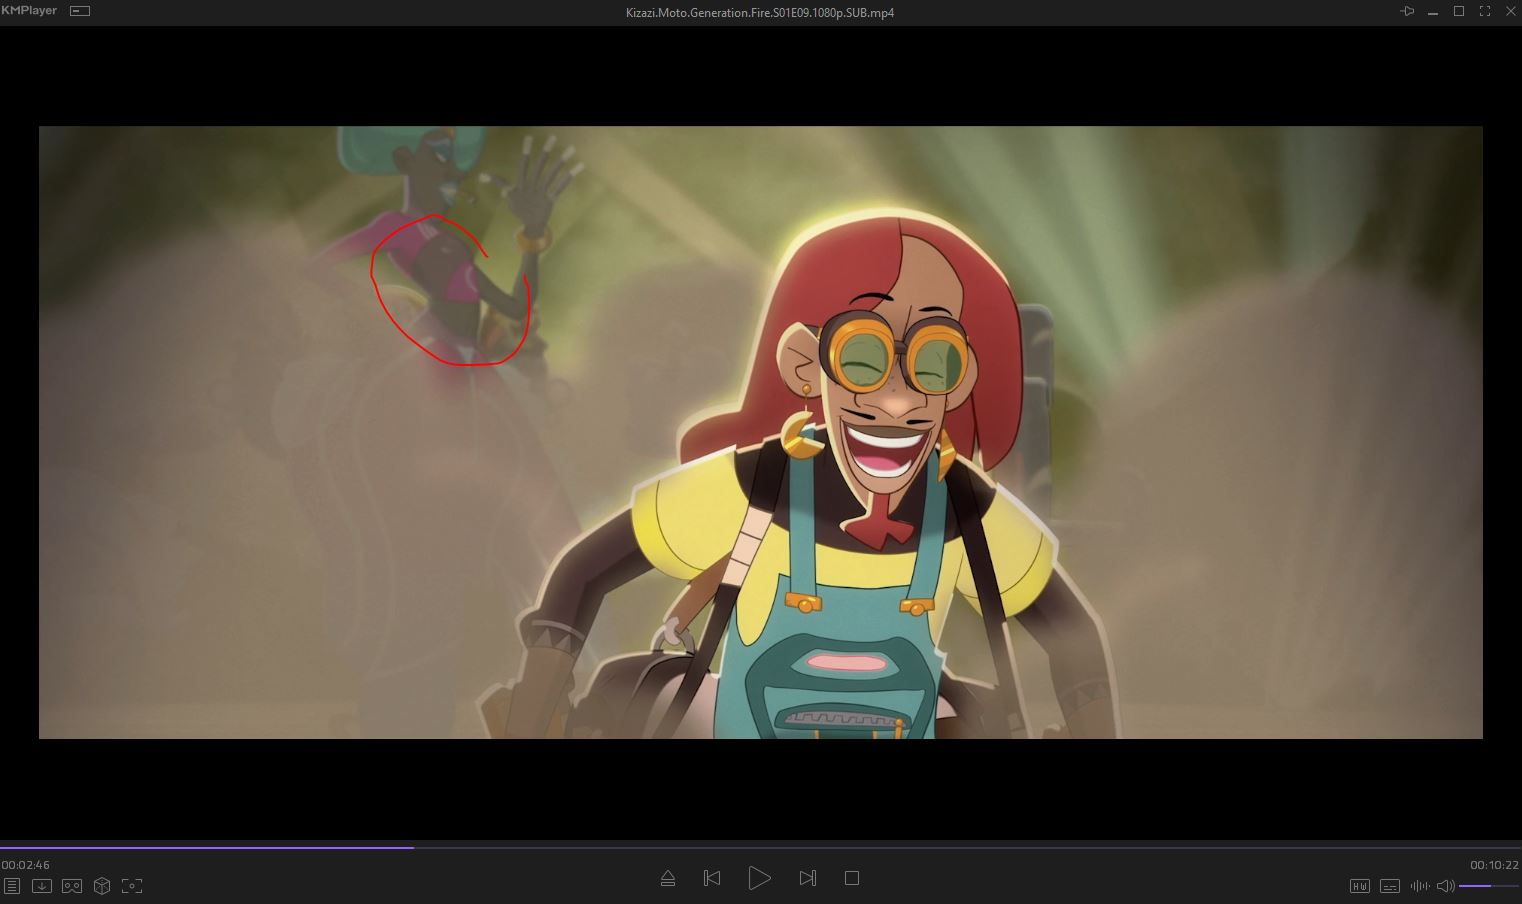Switch to compact mode next to KMPlayer logo
The height and width of the screenshot is (904, 1522).
coord(80,11)
